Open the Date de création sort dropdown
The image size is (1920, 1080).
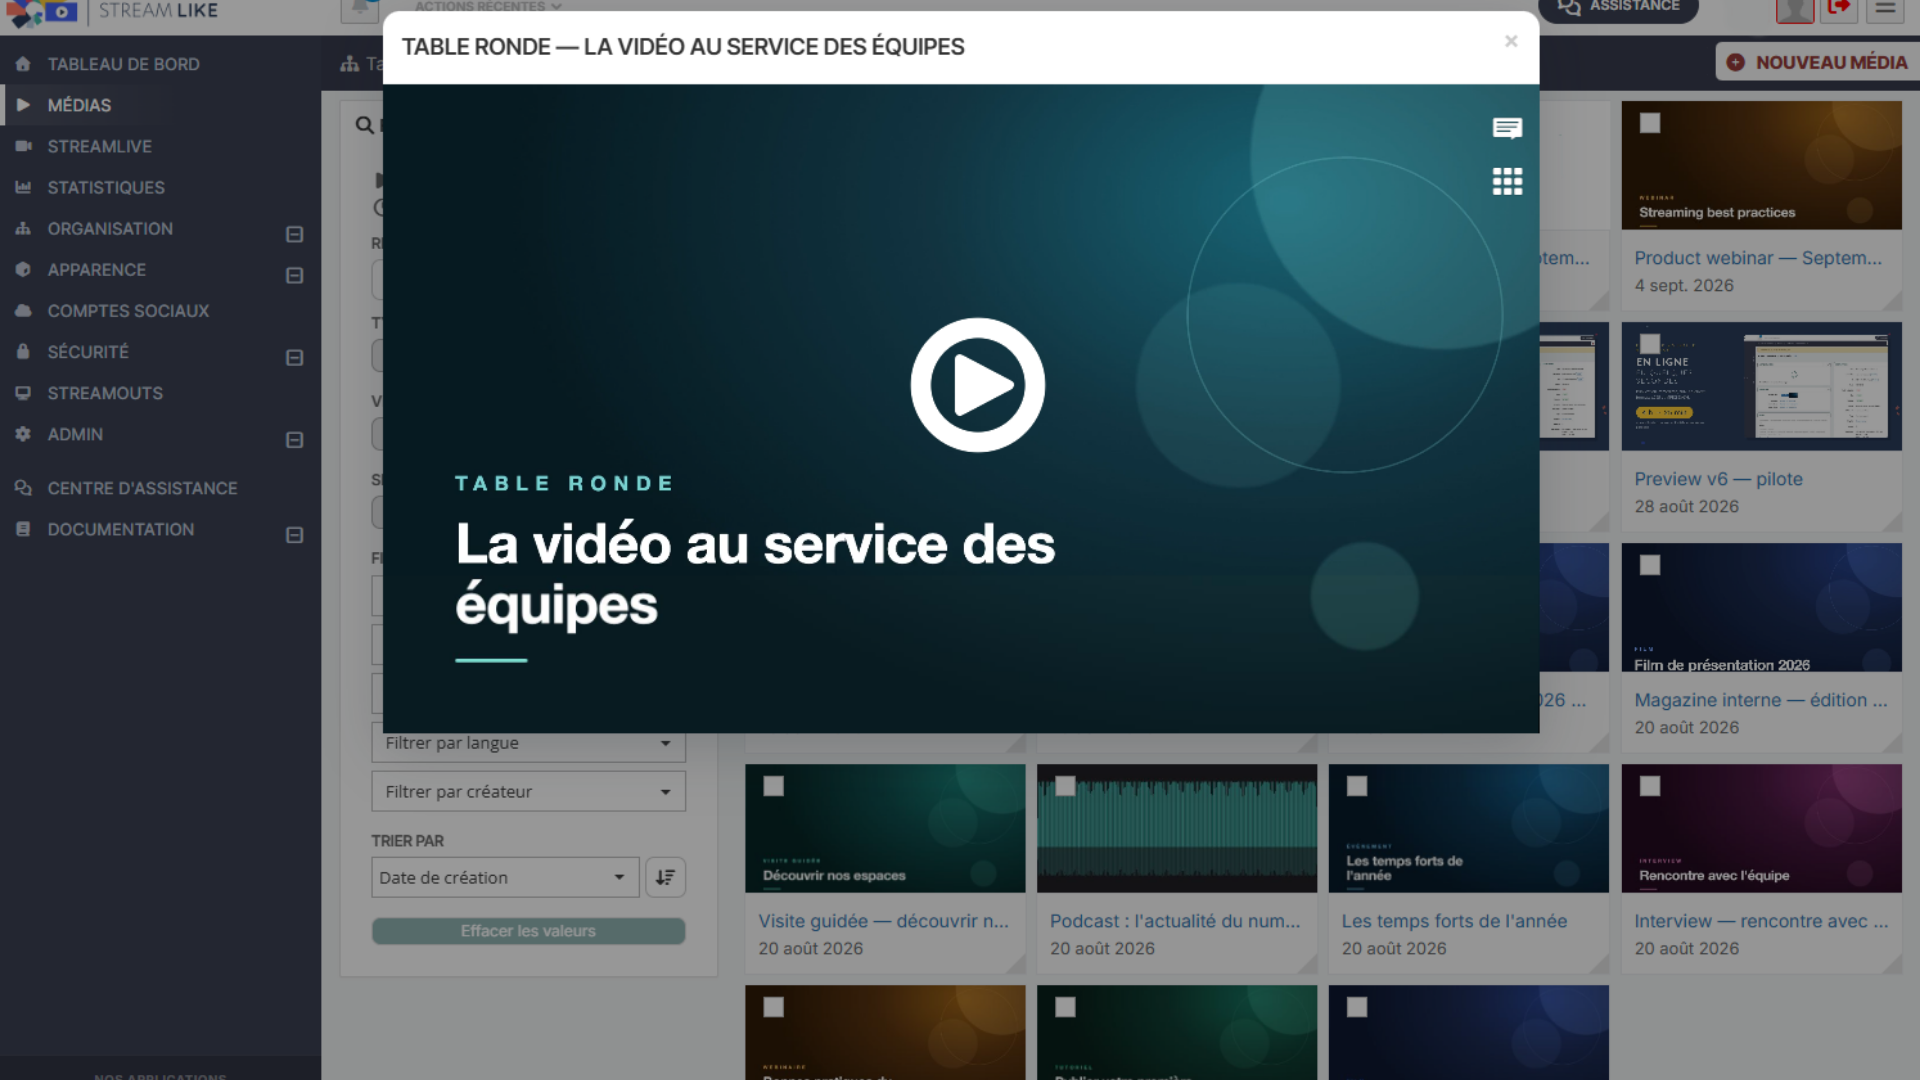505,877
